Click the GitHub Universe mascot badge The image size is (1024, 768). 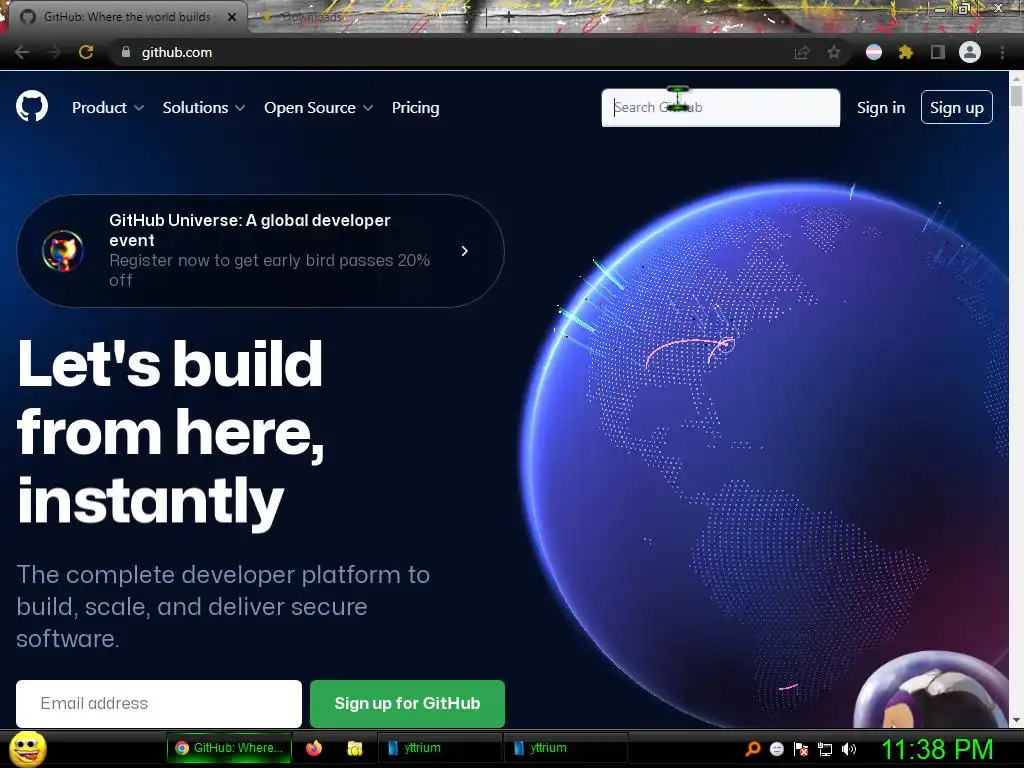point(63,250)
